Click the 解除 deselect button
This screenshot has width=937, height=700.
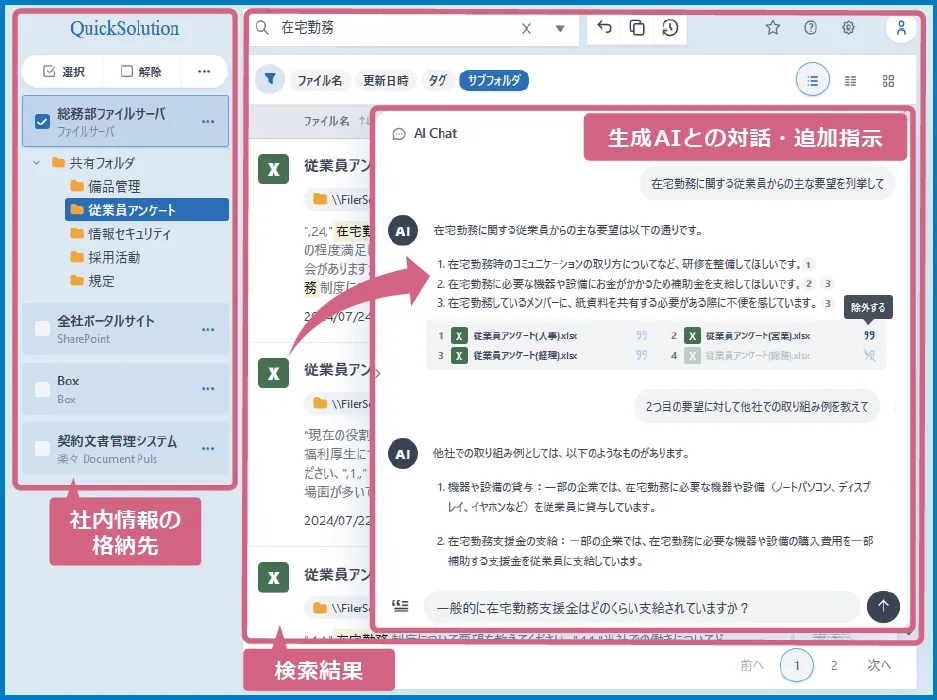coord(141,72)
